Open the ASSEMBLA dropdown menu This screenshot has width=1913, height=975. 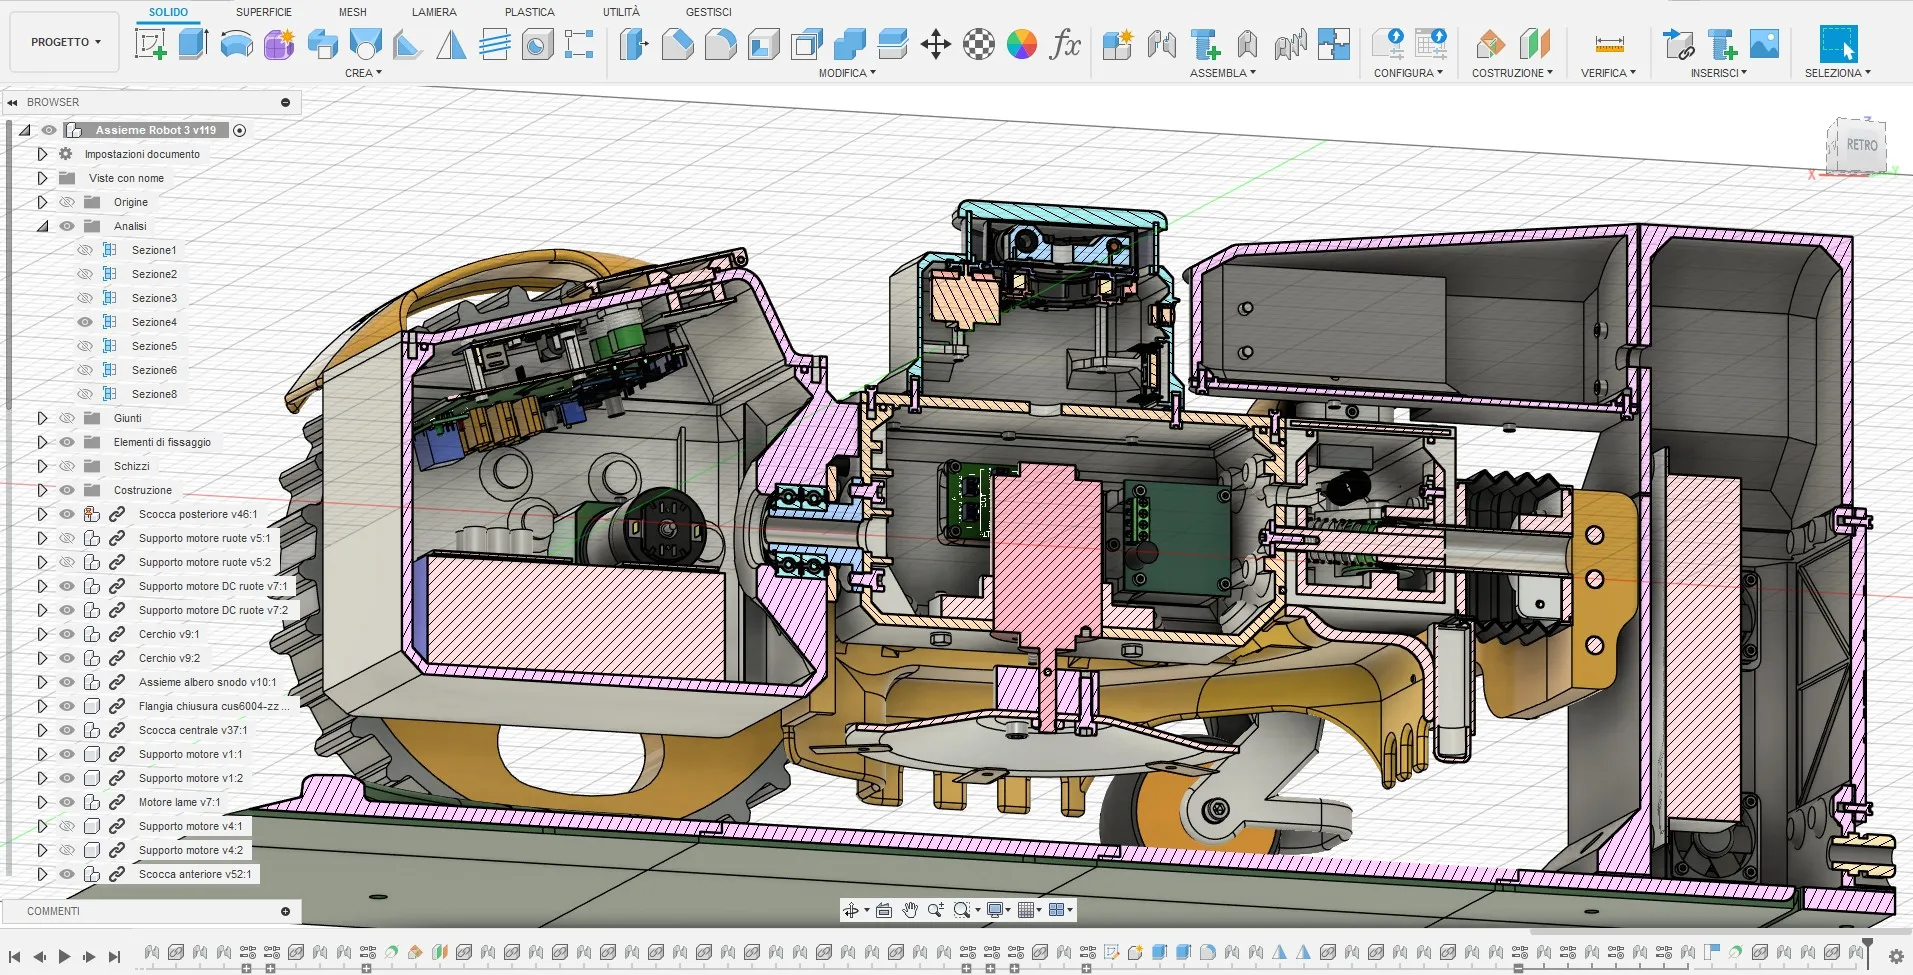[1223, 73]
